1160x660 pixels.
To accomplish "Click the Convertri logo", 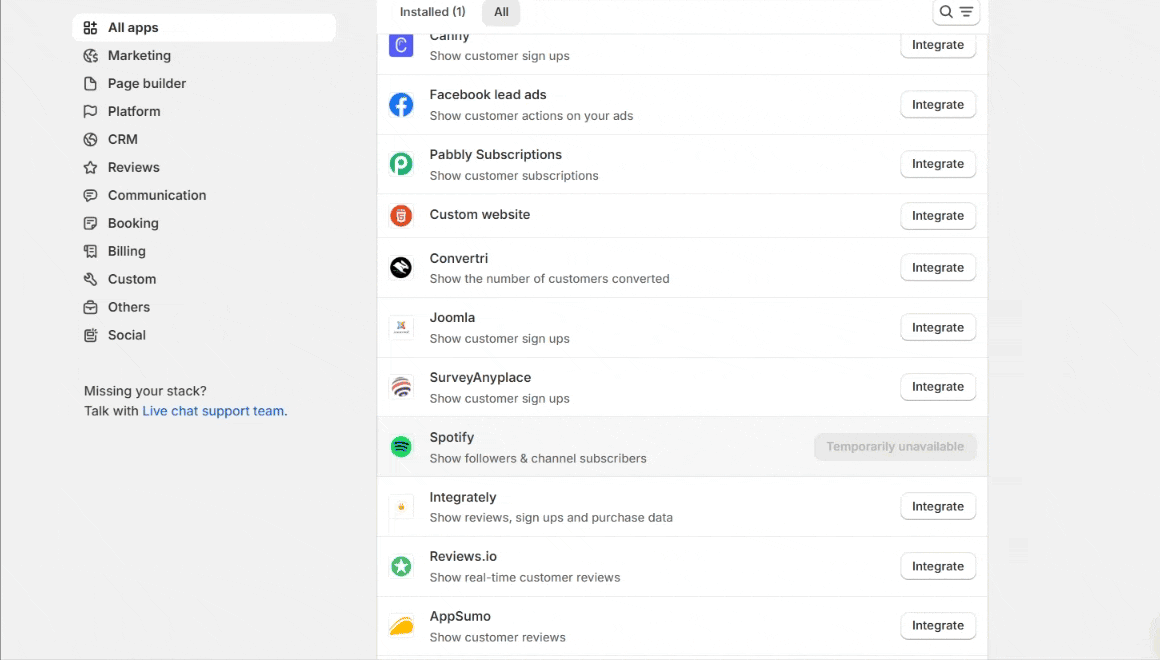I will pyautogui.click(x=401, y=267).
